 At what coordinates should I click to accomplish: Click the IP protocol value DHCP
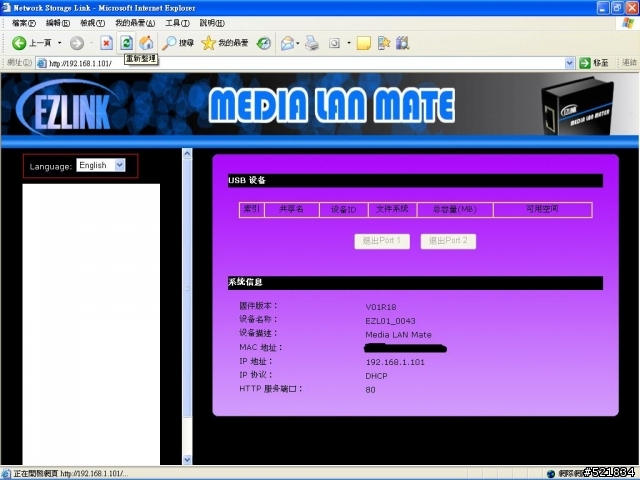tap(376, 376)
